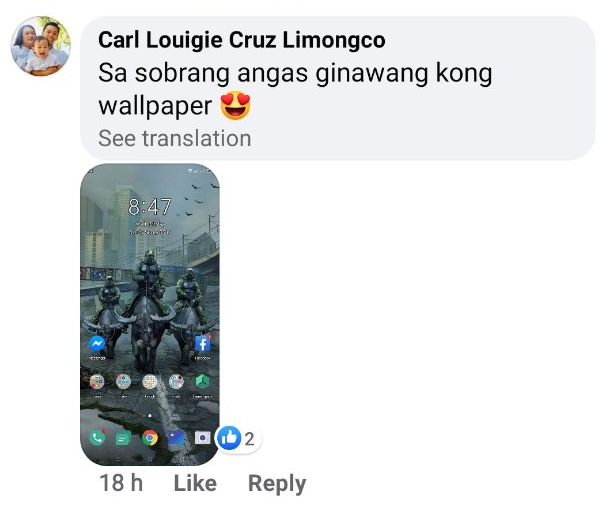608x506 pixels.
Task: Tap the Facebook app icon in the screenshot
Action: tap(202, 344)
